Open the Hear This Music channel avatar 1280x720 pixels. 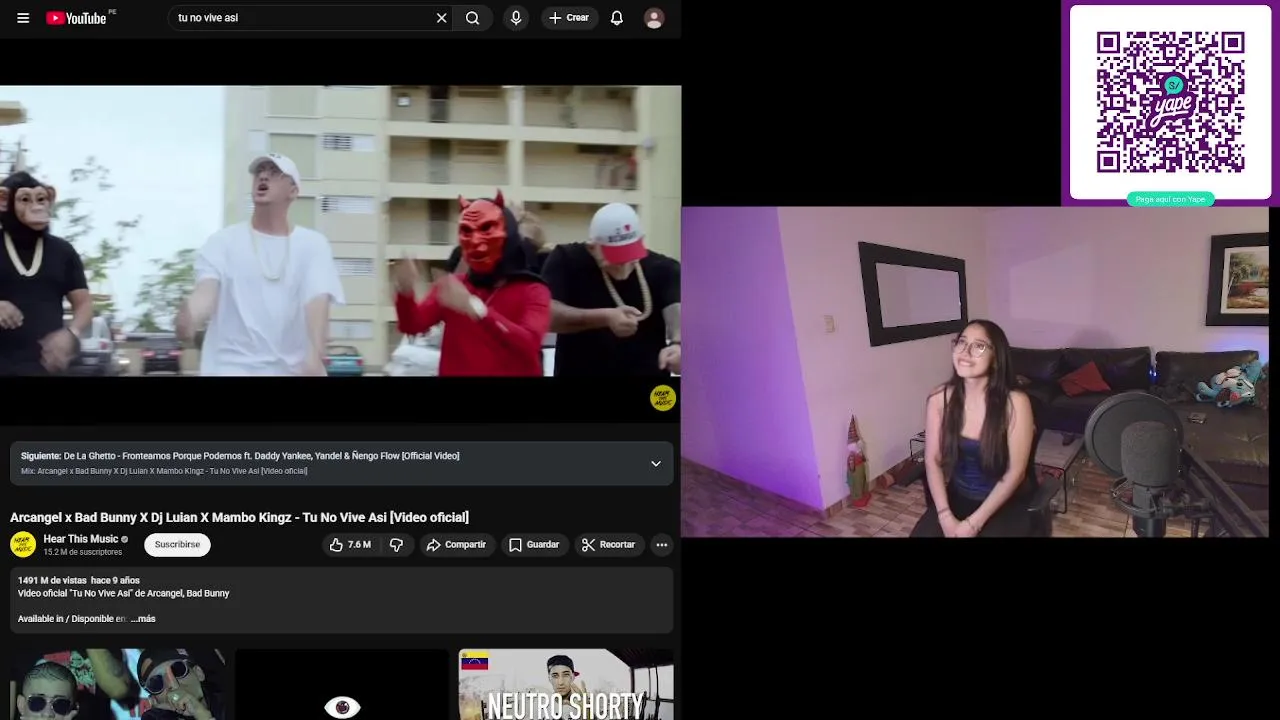(23, 545)
